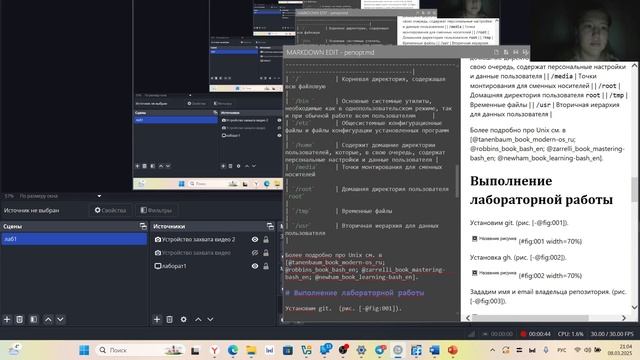Move scene up with arrow in Scenes panel
Viewport: 640px width, 360px height.
[48, 319]
